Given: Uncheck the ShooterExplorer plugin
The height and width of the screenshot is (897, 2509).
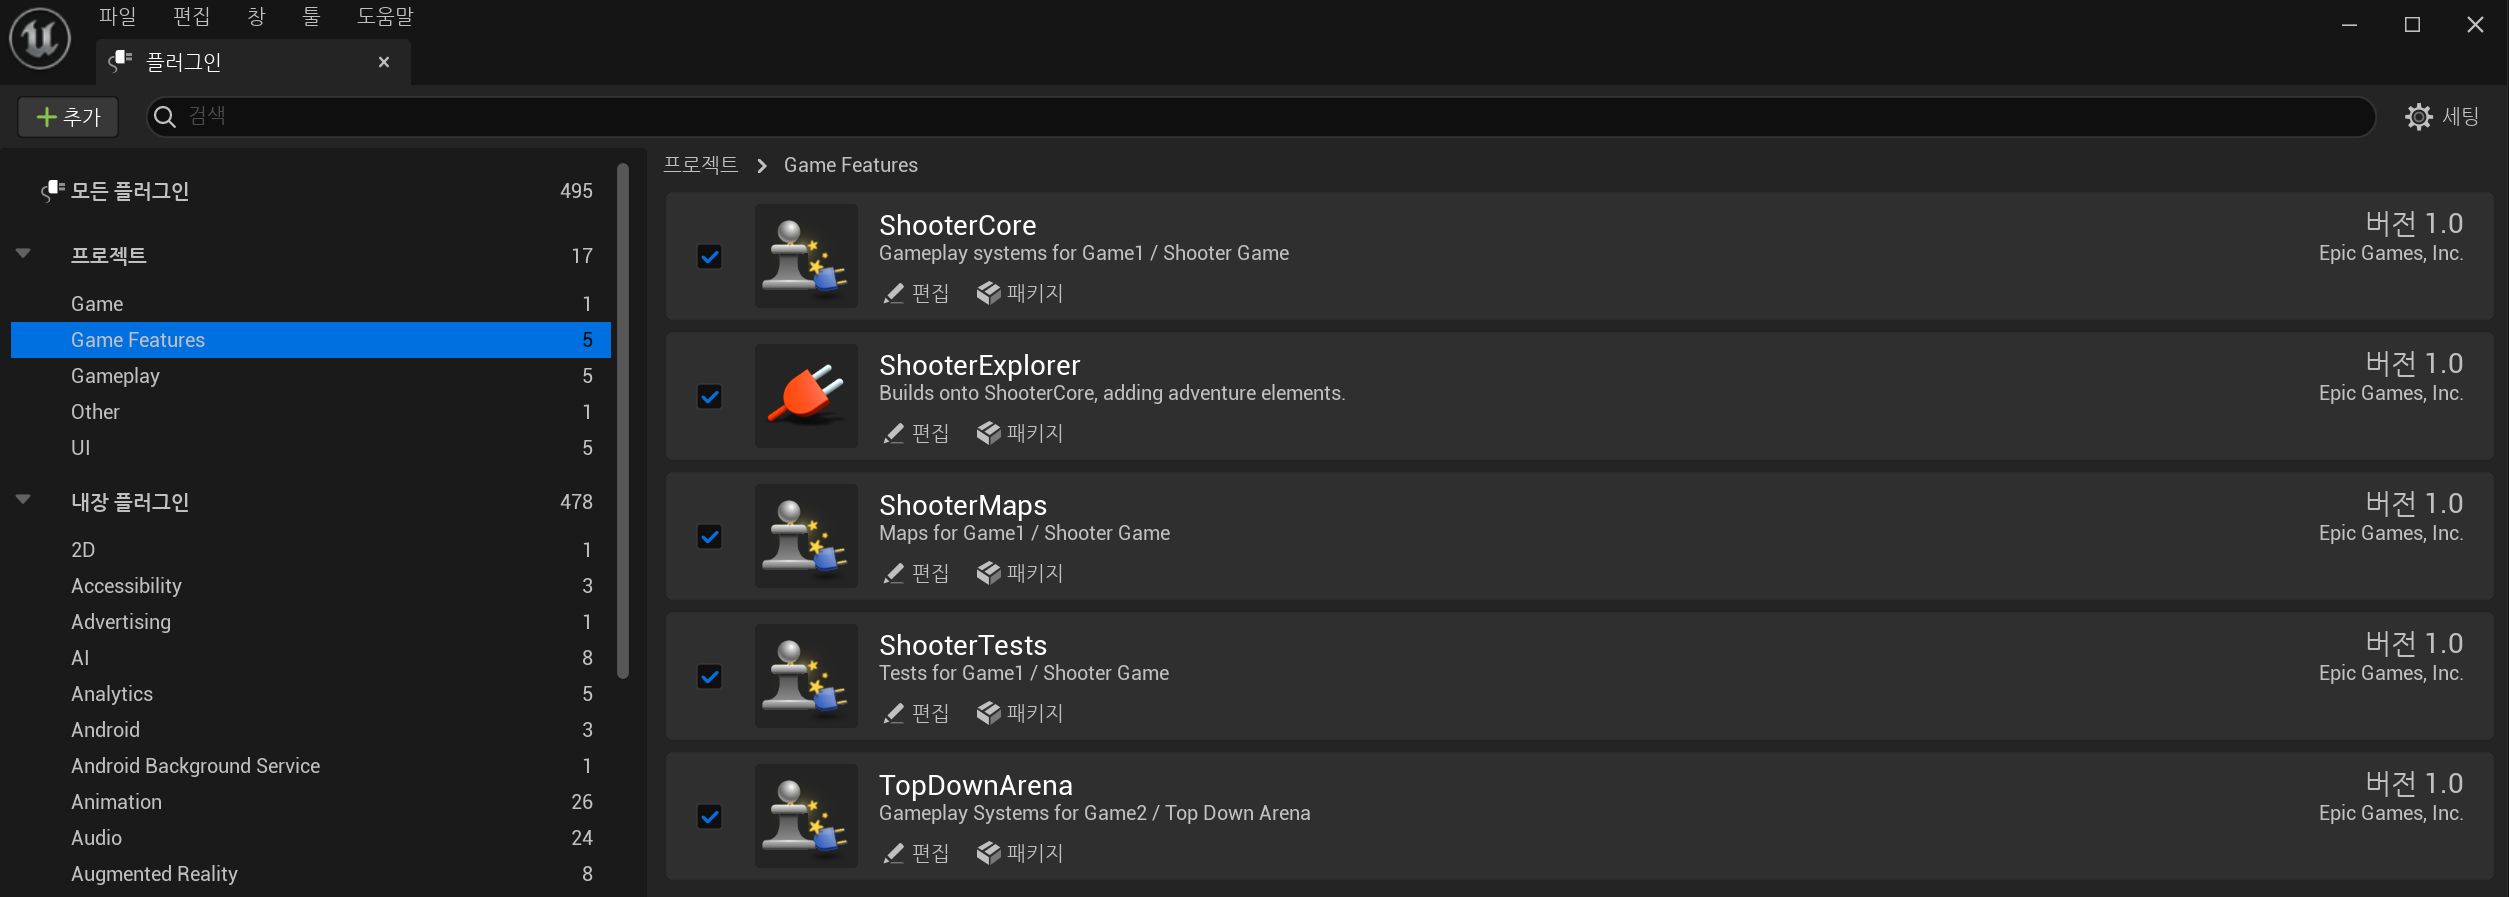Looking at the screenshot, I should pyautogui.click(x=709, y=397).
